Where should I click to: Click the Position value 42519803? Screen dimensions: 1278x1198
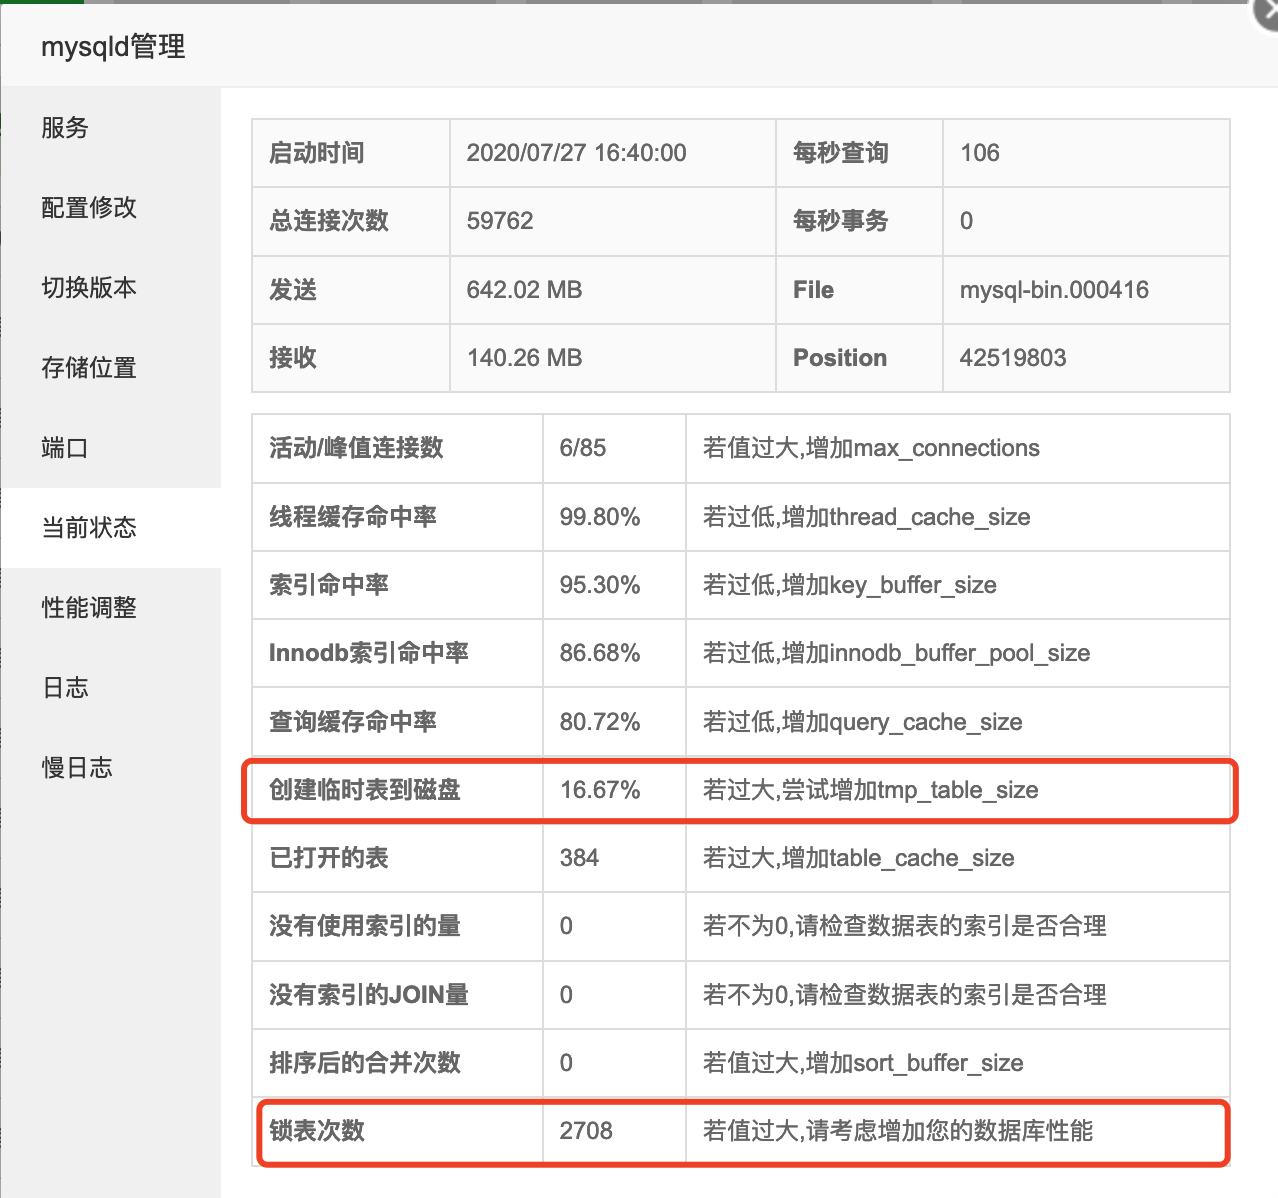coord(1013,358)
